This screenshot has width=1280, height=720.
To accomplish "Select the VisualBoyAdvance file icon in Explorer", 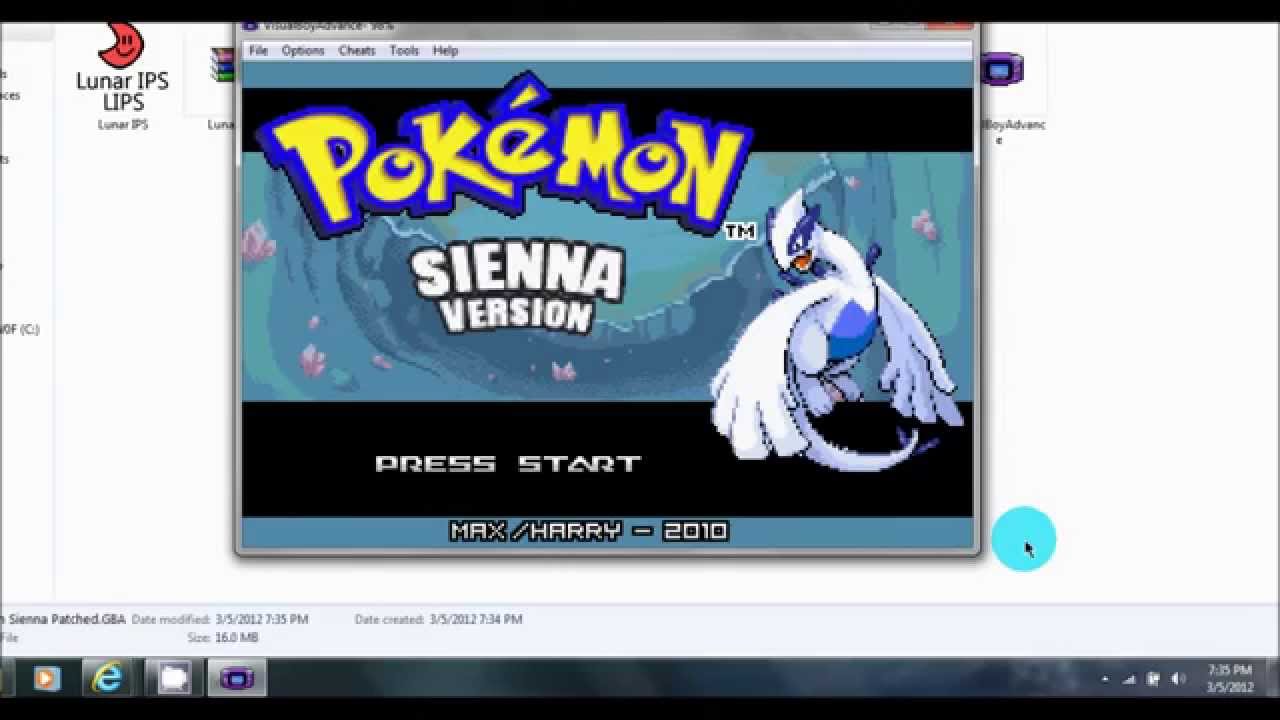I will coord(1001,69).
